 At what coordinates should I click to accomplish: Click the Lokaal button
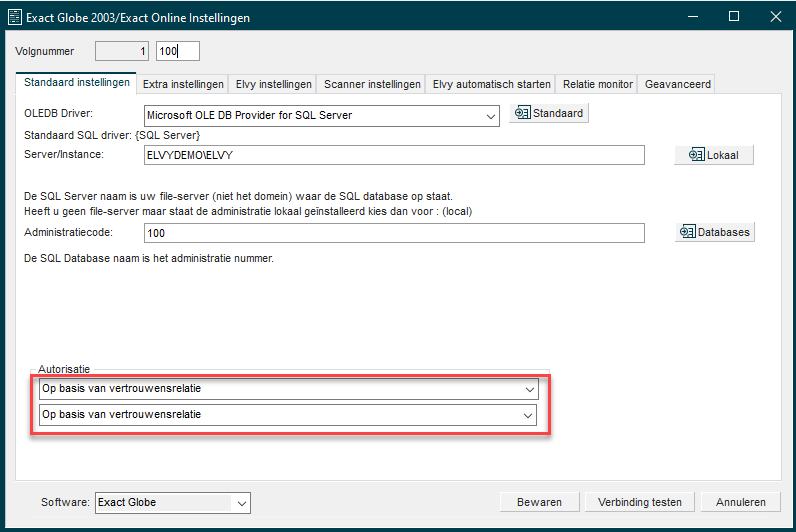click(714, 155)
